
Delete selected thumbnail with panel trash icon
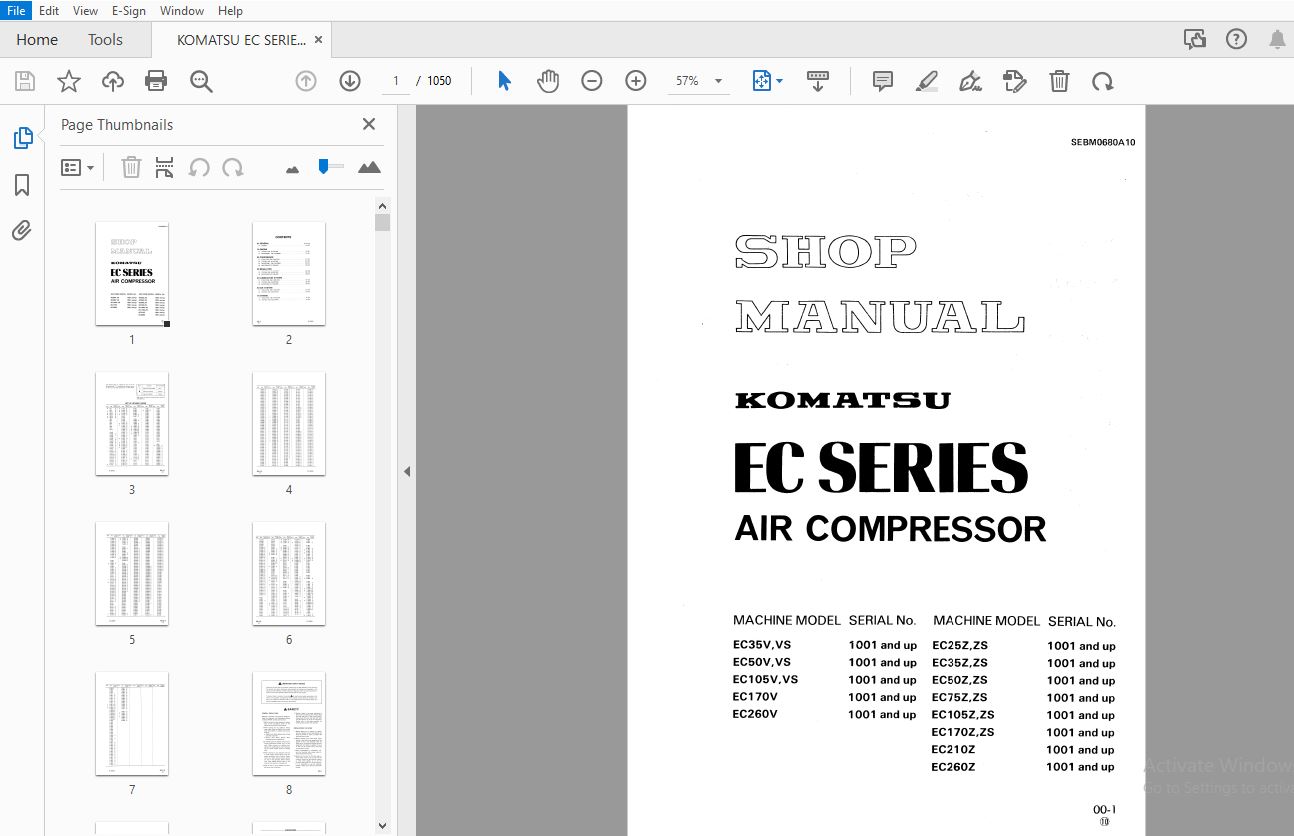[131, 167]
